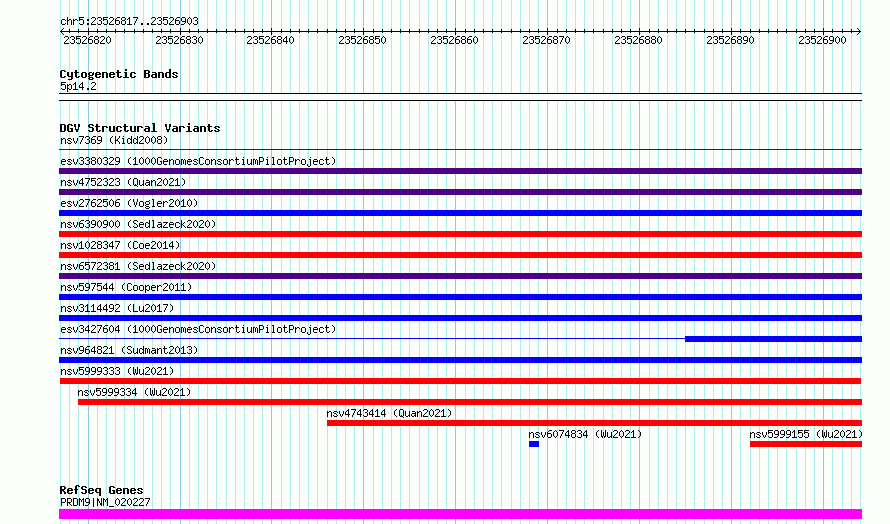
Task: Click ruler position 23526870
Action: point(547,40)
